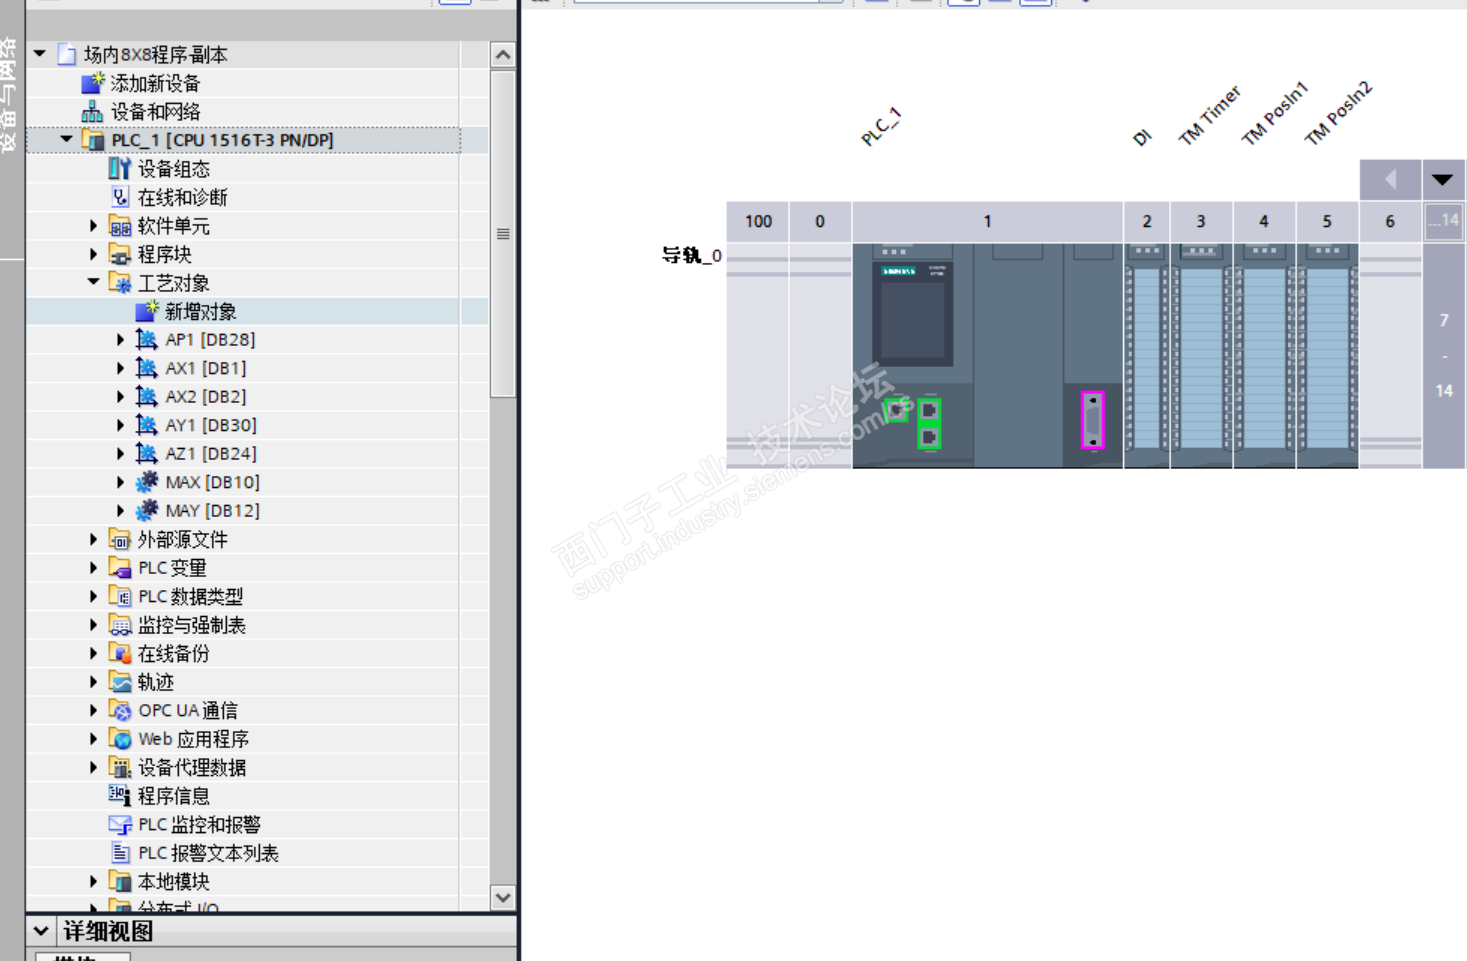
Task: Click the MAY [DB12] gear icon
Action: tap(147, 511)
